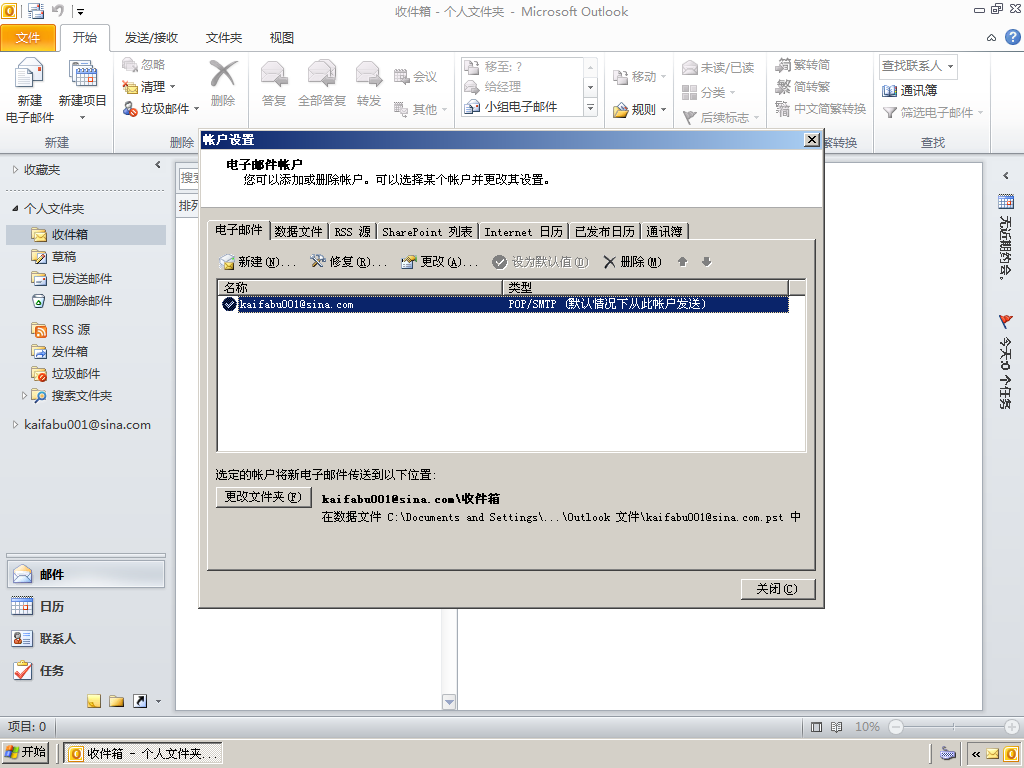Click the Junk (垃圾邮件) icon in ribbon
Screen dimensions: 1024x768
tap(130, 108)
